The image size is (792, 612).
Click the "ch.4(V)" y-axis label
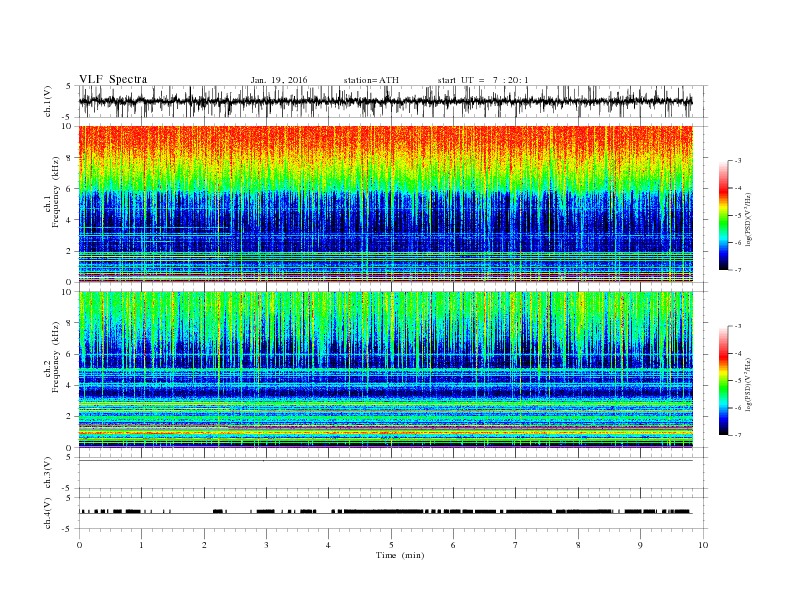[48, 513]
